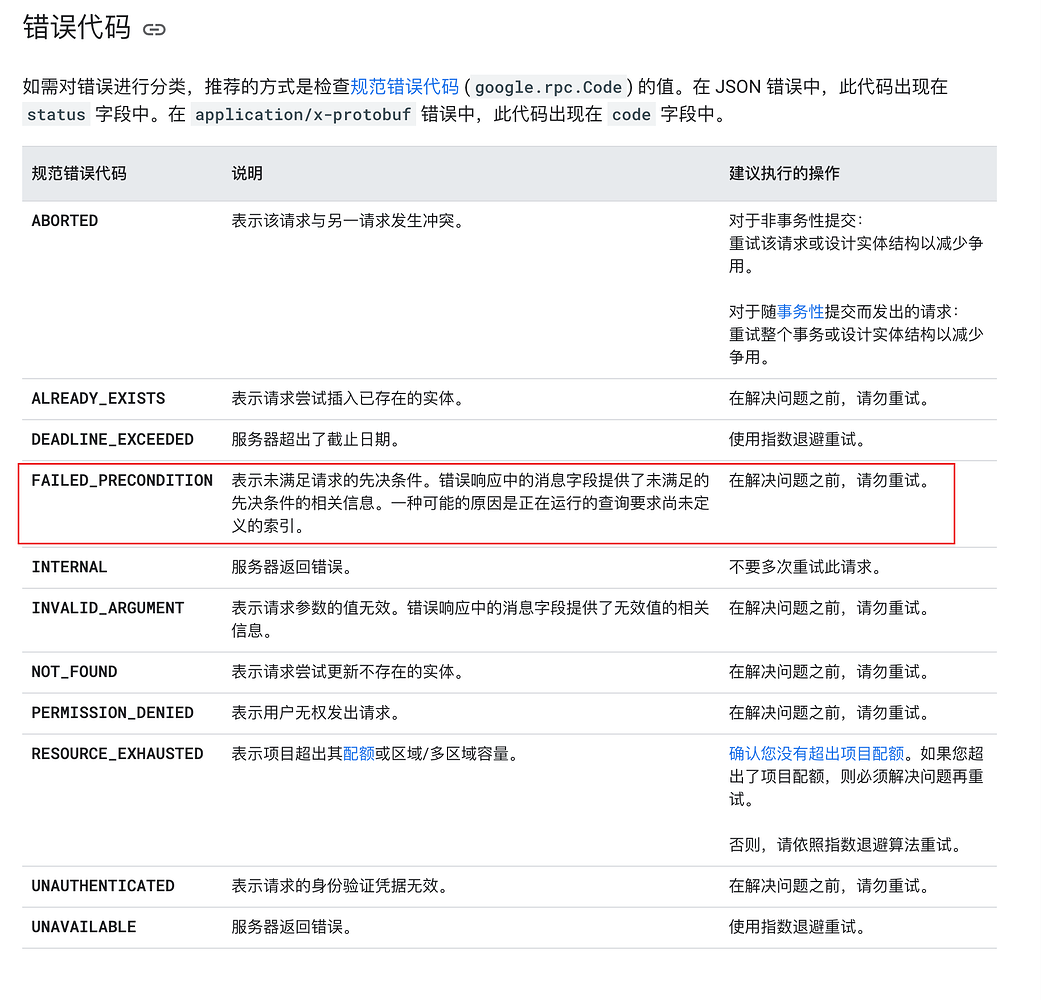Click INTERNAL action 不要多次重试此请求
1042x1000 pixels.
[x=805, y=567]
